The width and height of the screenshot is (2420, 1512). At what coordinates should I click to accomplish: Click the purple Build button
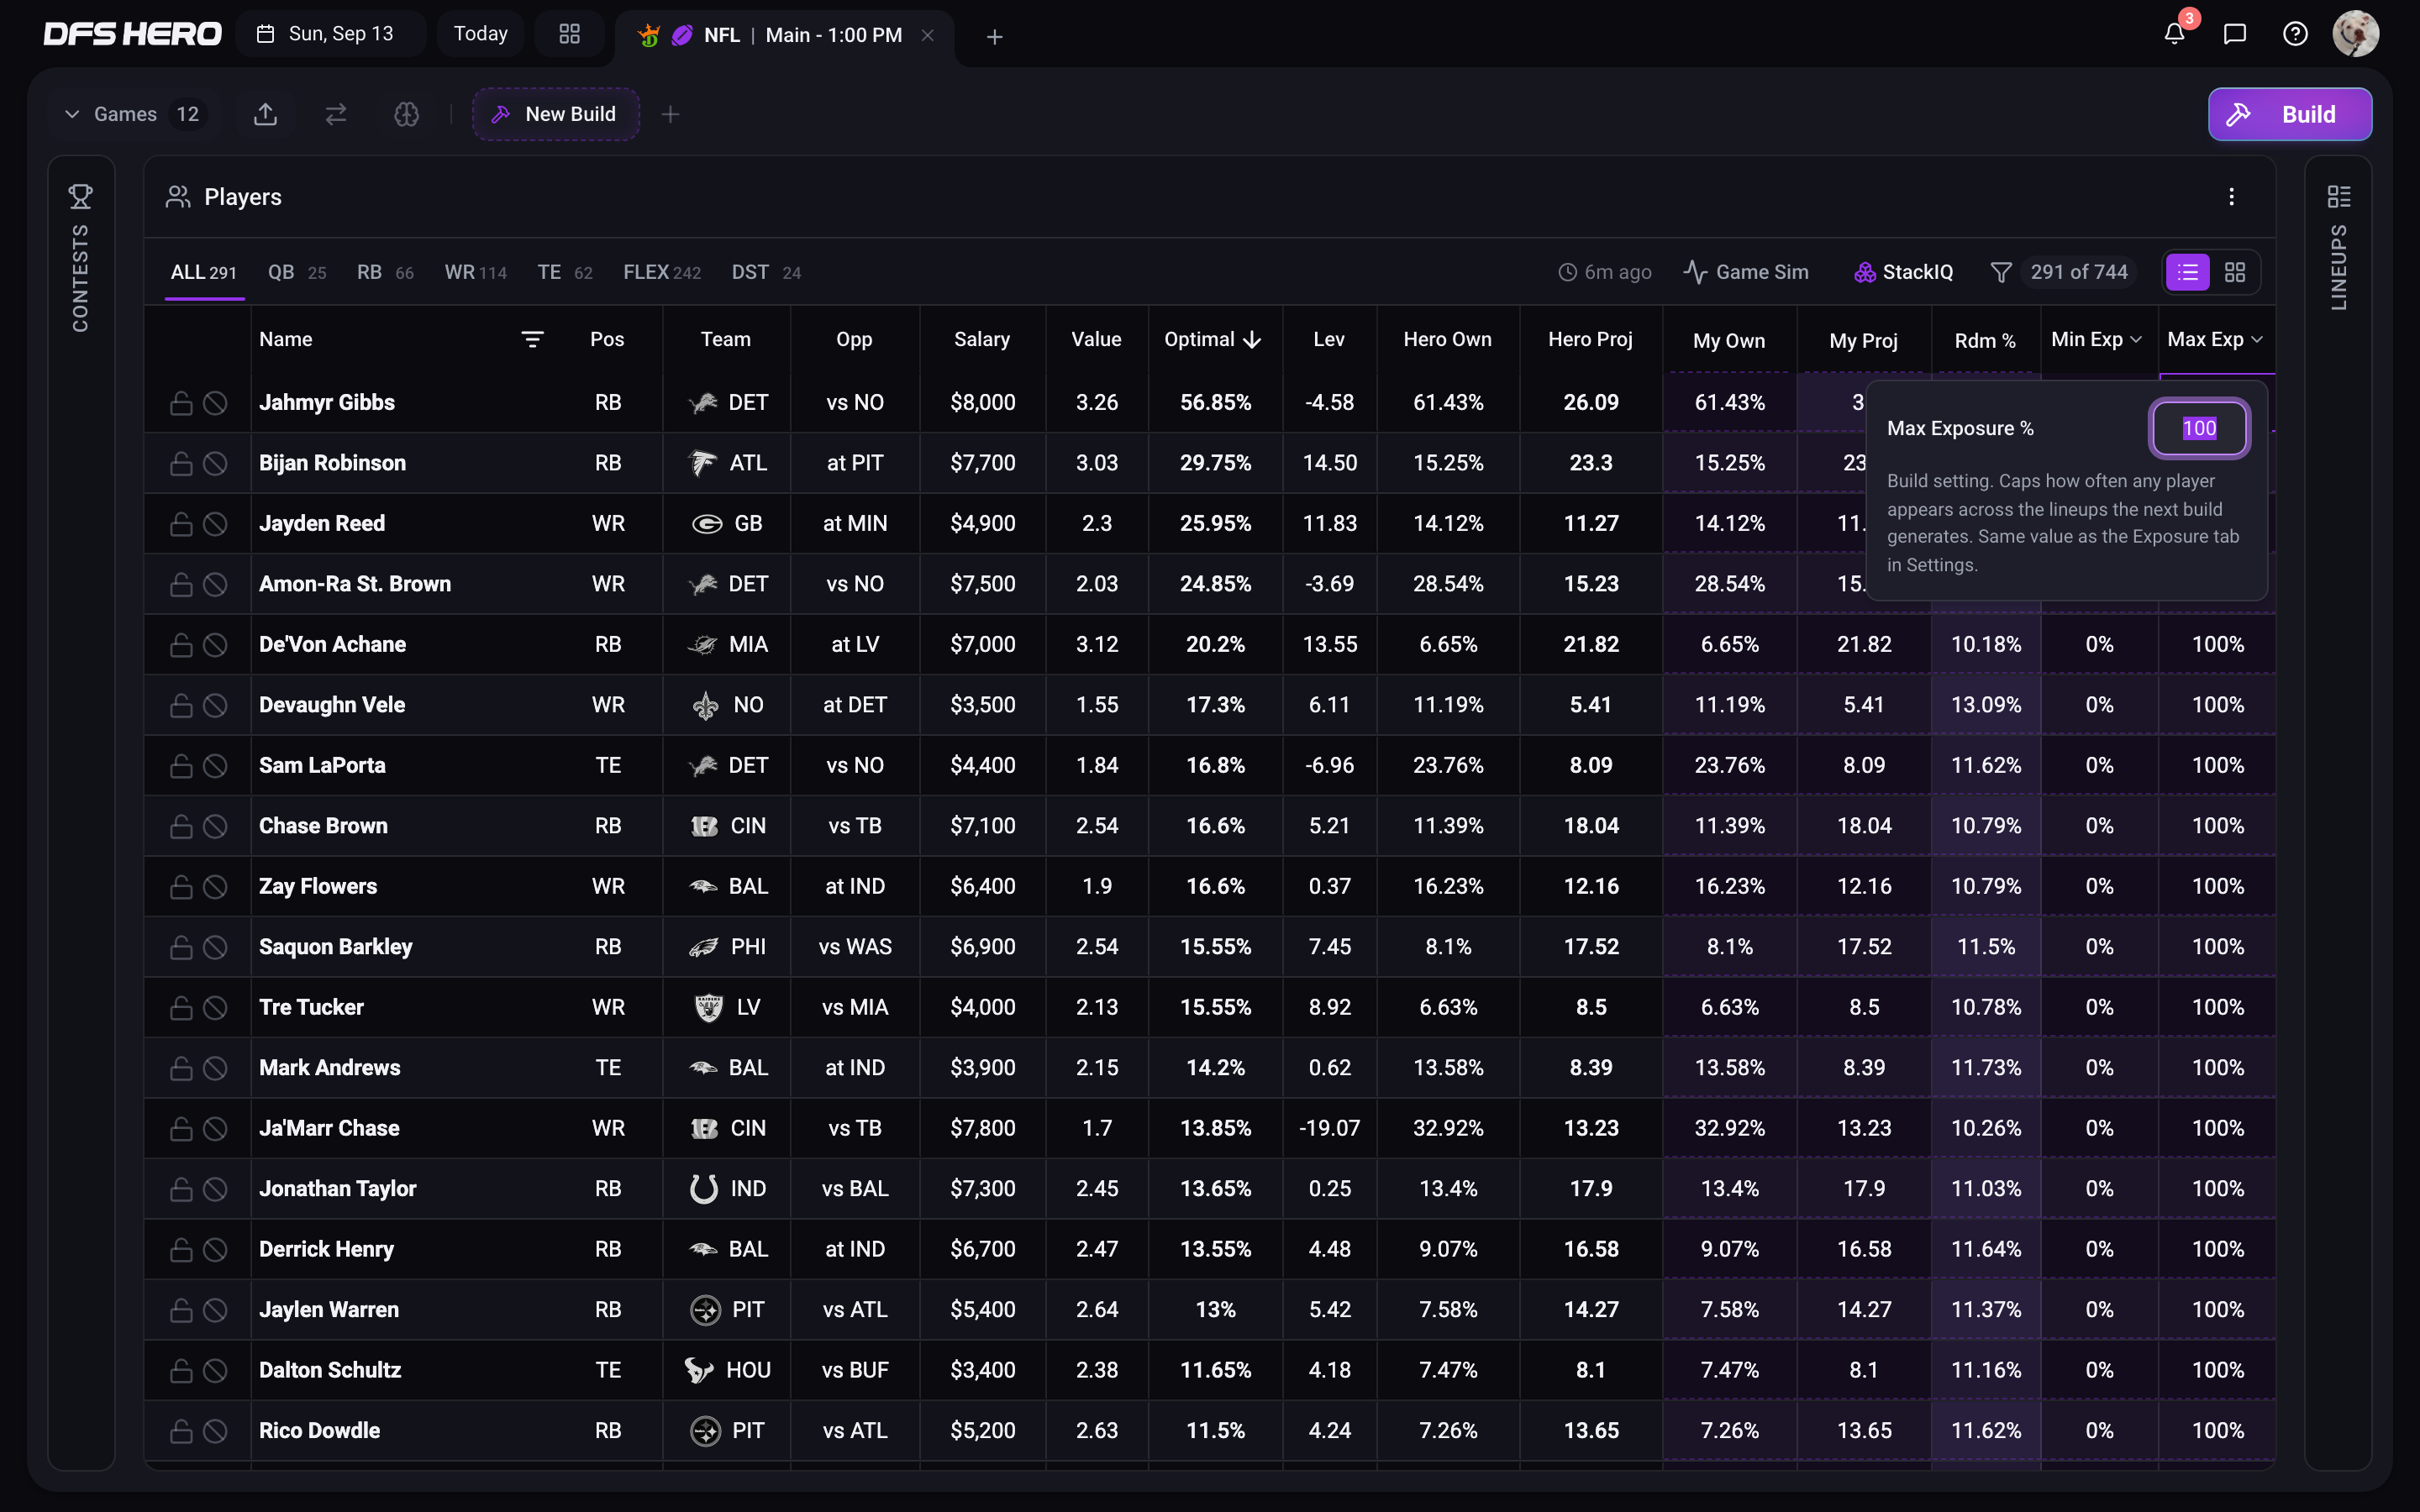(x=2289, y=114)
